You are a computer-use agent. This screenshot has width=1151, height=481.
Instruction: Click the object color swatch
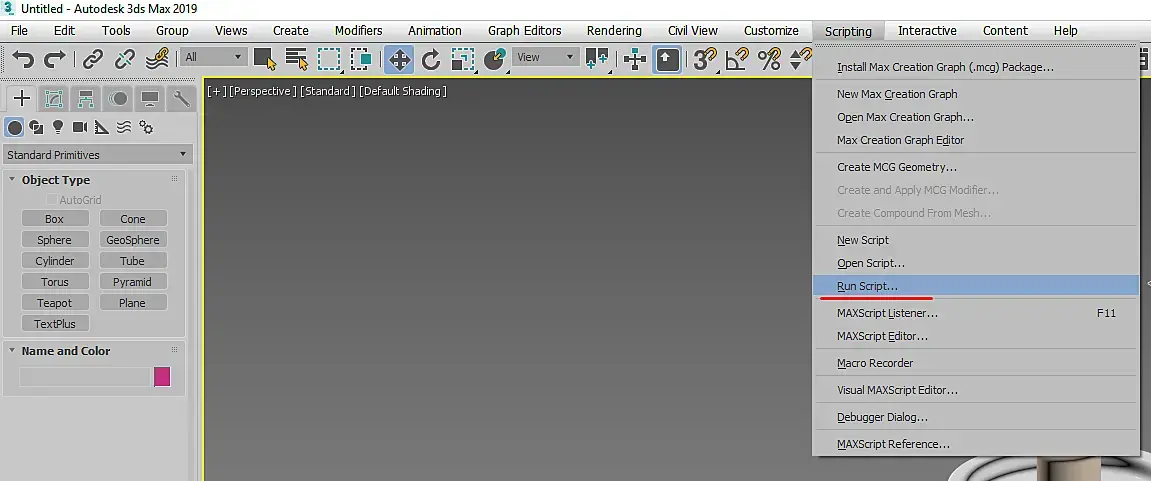pyautogui.click(x=162, y=377)
